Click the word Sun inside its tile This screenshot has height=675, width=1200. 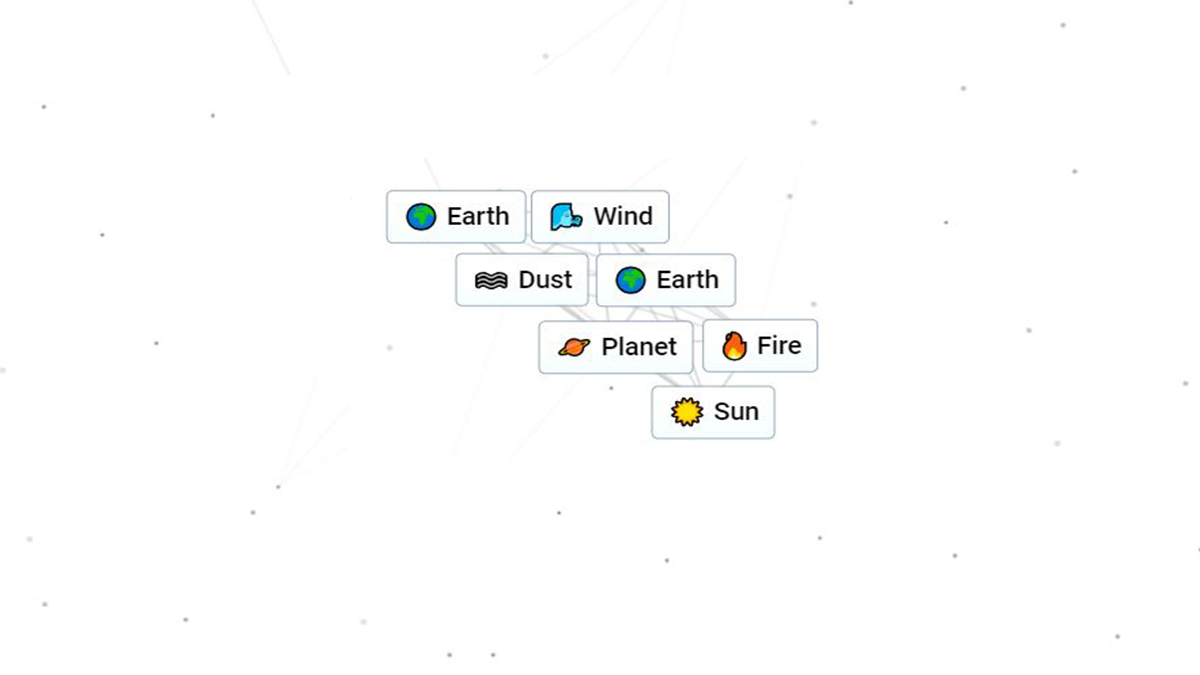tap(737, 411)
